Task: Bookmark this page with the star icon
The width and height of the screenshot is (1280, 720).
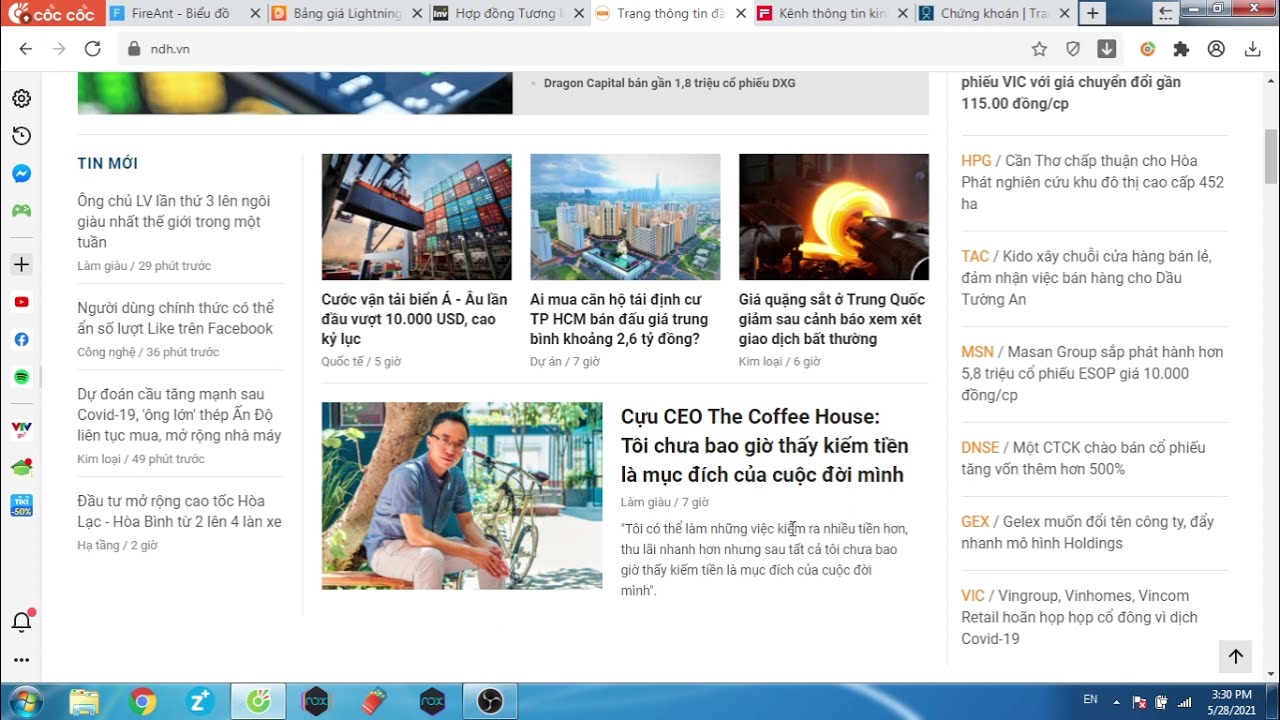Action: pyautogui.click(x=1039, y=48)
